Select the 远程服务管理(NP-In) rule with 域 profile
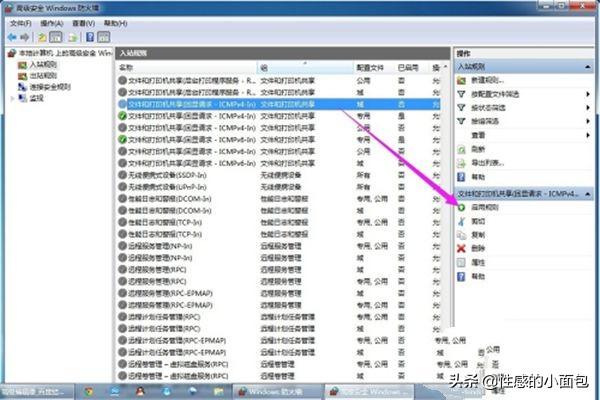The height and width of the screenshot is (400, 600). (279, 258)
